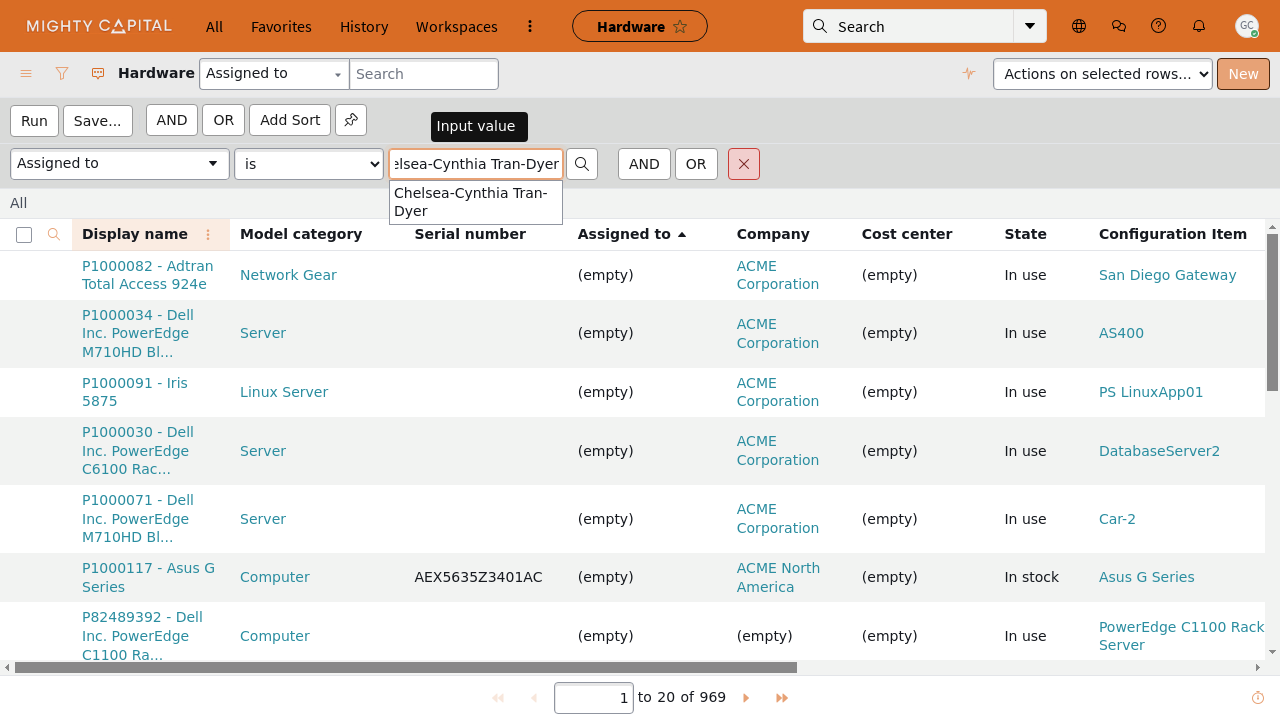
Task: Click the global search magnifier icon
Action: tap(820, 27)
